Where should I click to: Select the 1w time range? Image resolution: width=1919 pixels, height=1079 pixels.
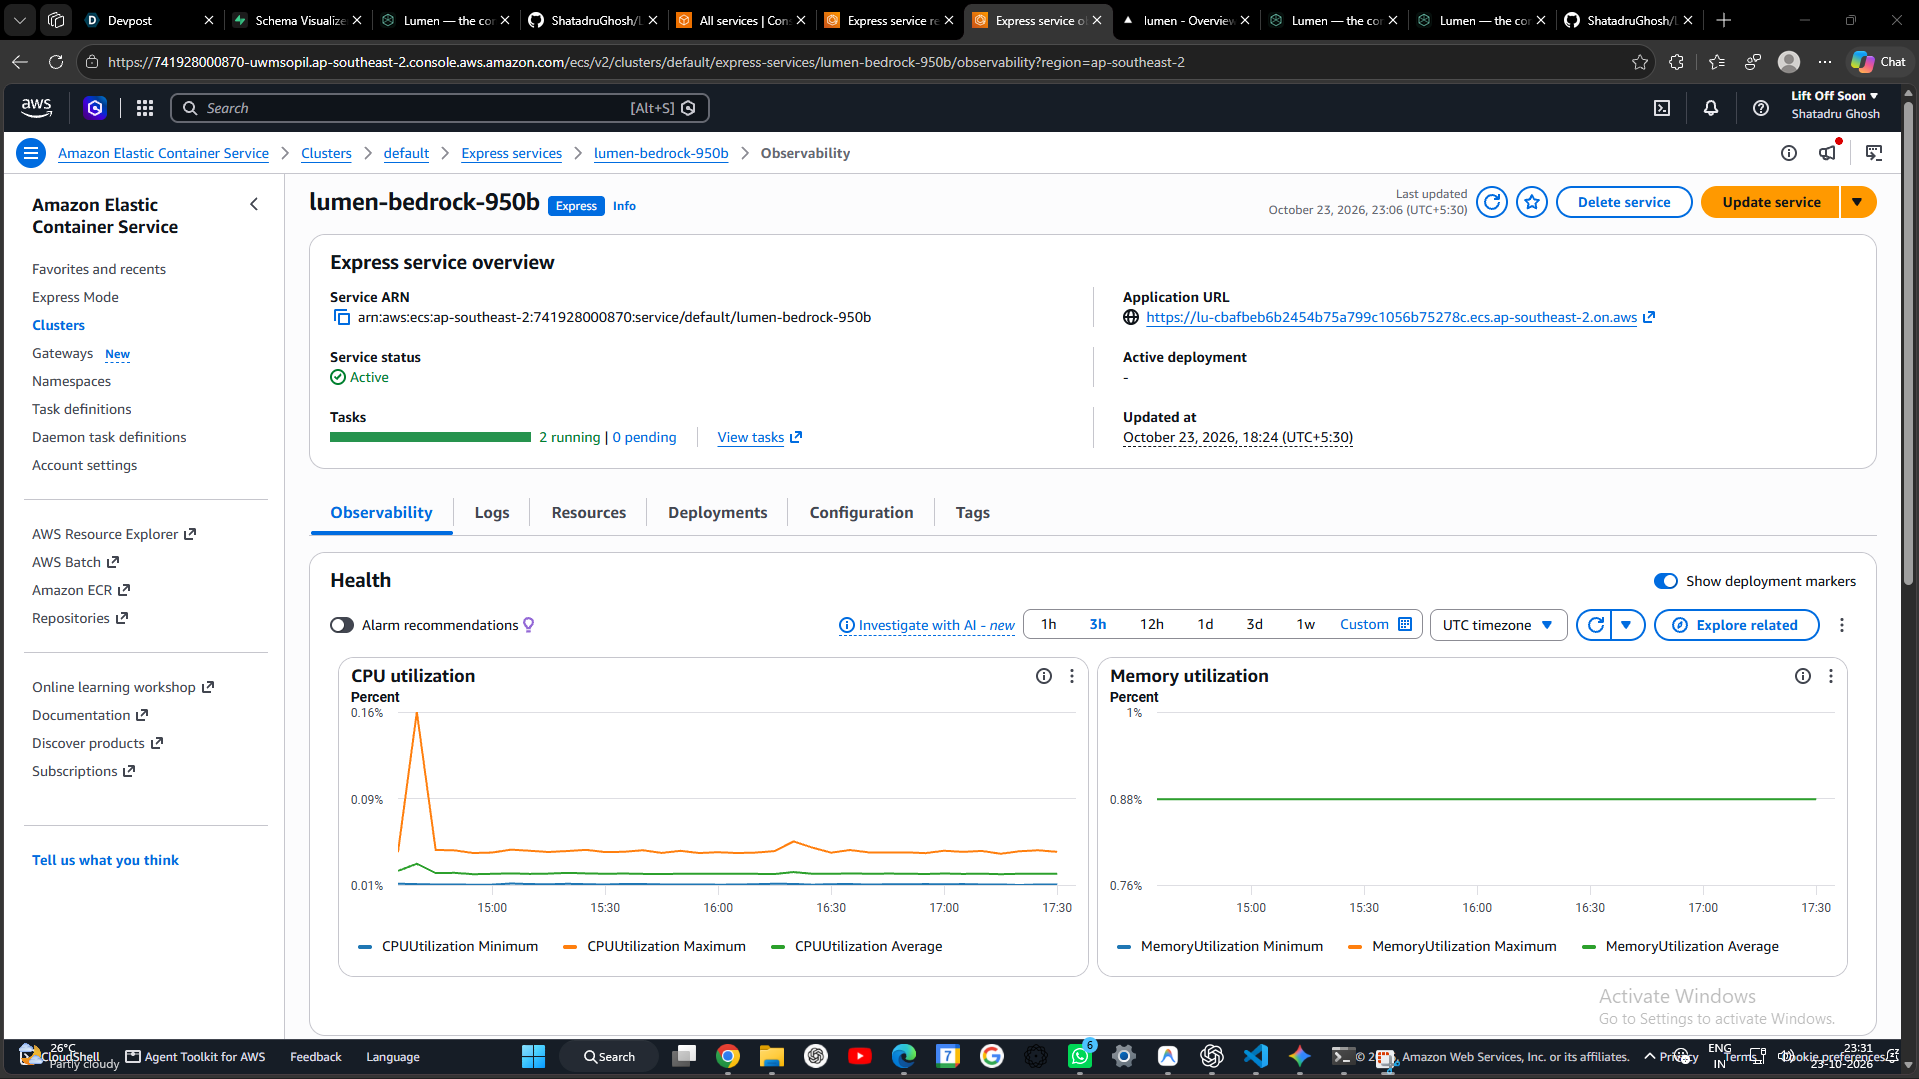[1306, 624]
